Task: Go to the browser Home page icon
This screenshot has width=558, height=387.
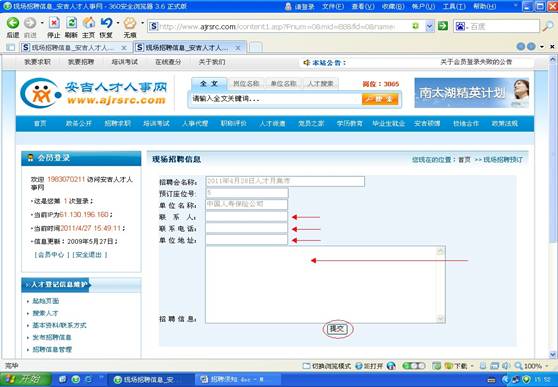Action: (88, 23)
